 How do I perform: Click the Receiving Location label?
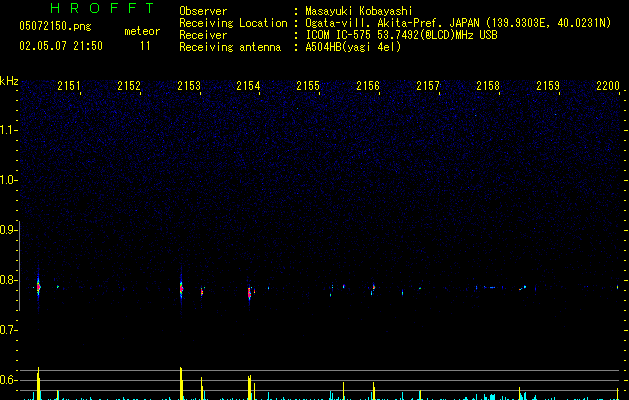233,23
